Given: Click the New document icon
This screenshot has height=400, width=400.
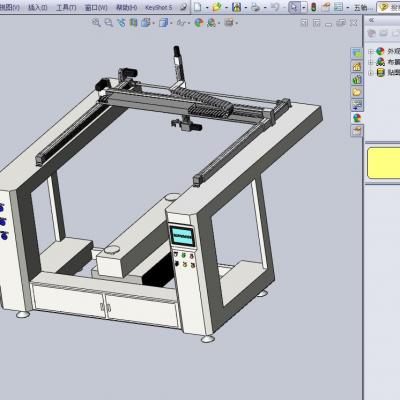Looking at the screenshot, I should tap(198, 7).
